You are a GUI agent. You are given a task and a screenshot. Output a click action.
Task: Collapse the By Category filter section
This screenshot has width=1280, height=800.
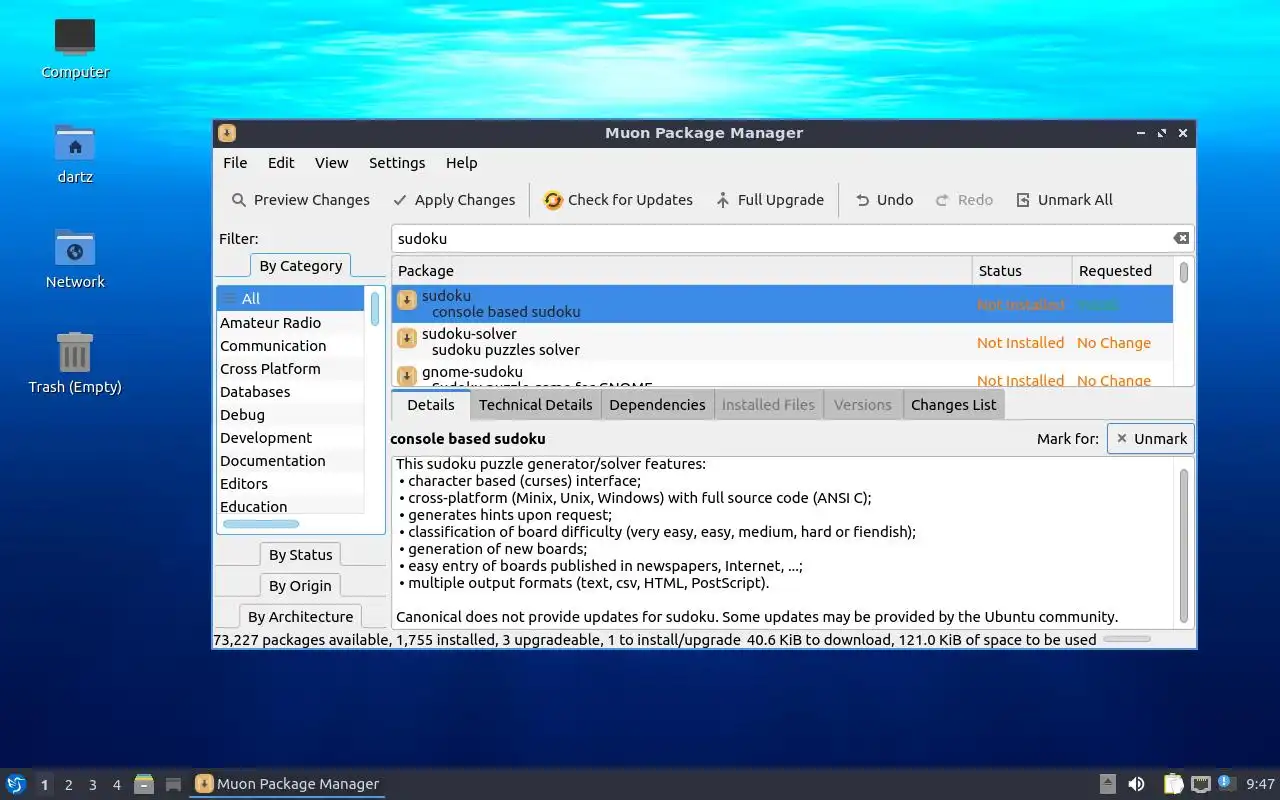coord(300,266)
